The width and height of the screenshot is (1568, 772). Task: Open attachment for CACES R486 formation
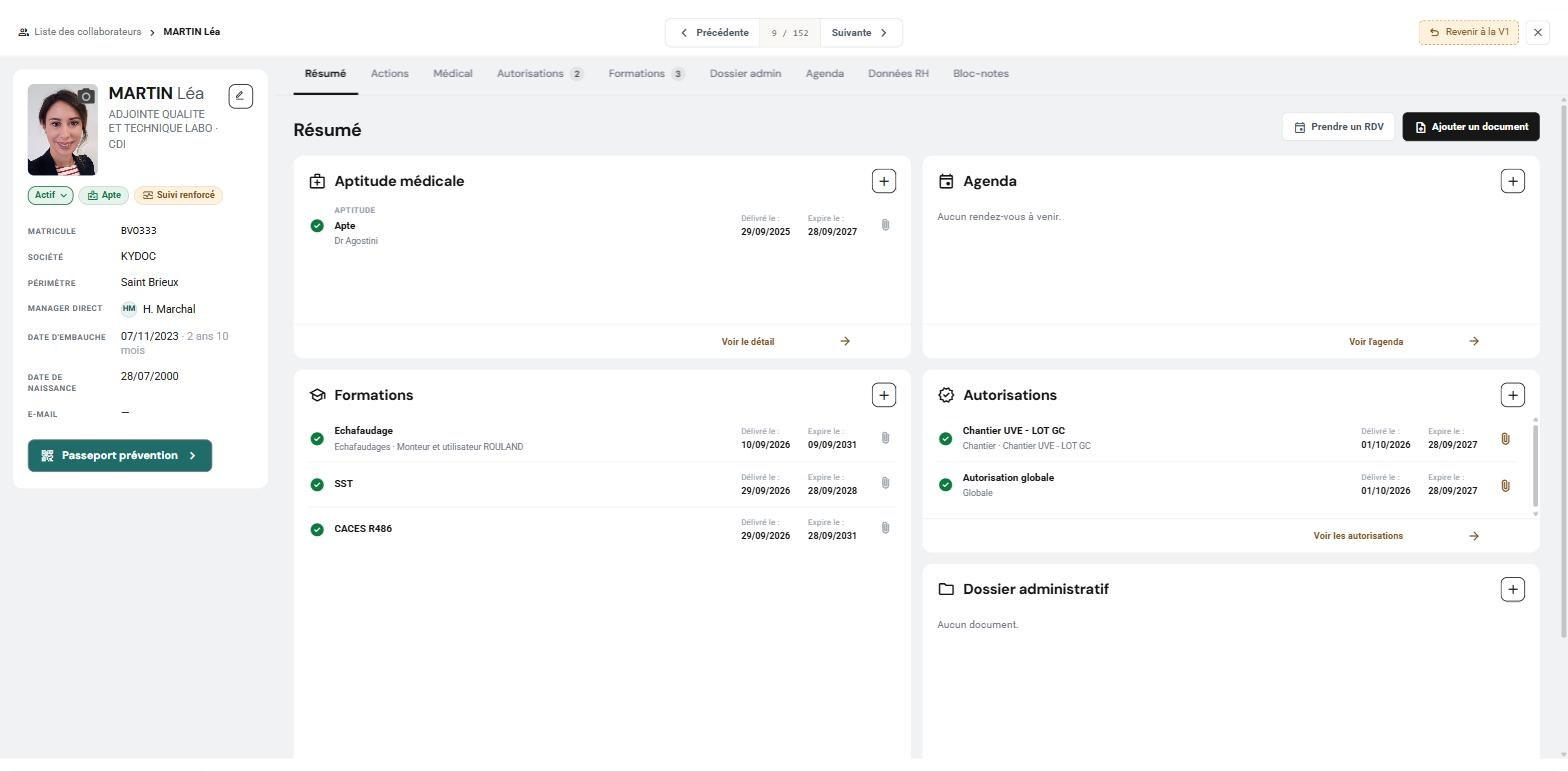885,528
